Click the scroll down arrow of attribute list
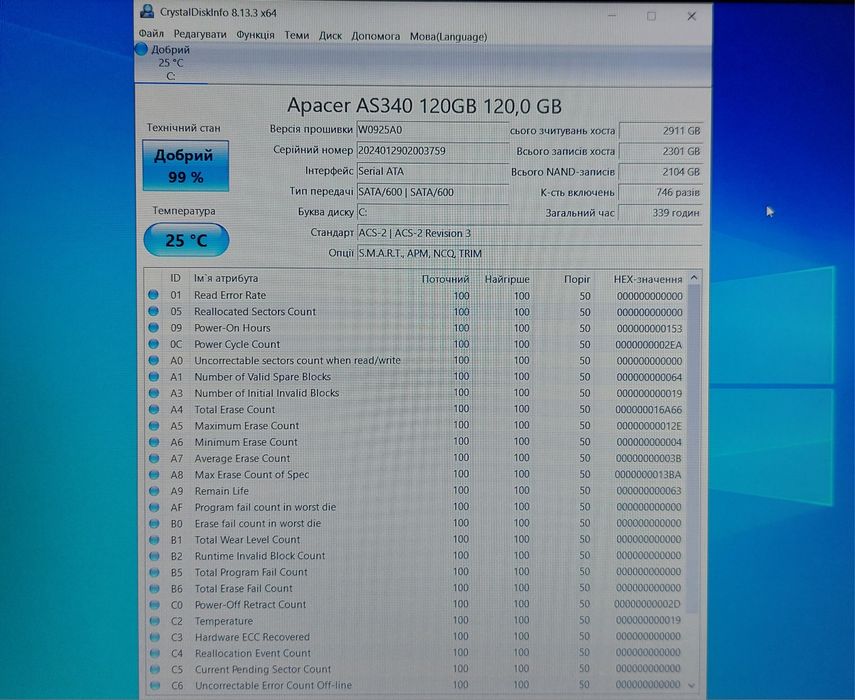855x700 pixels. (692, 685)
